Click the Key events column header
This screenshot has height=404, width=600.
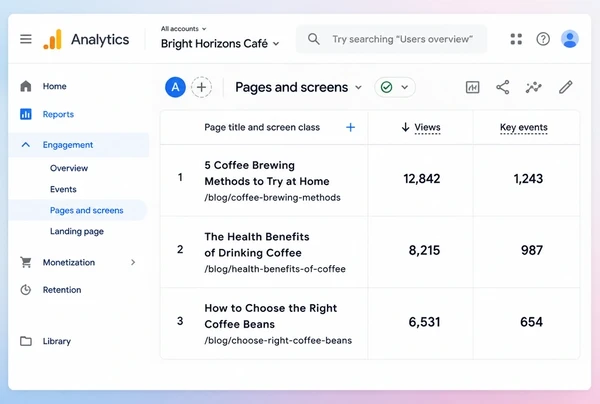tap(523, 127)
